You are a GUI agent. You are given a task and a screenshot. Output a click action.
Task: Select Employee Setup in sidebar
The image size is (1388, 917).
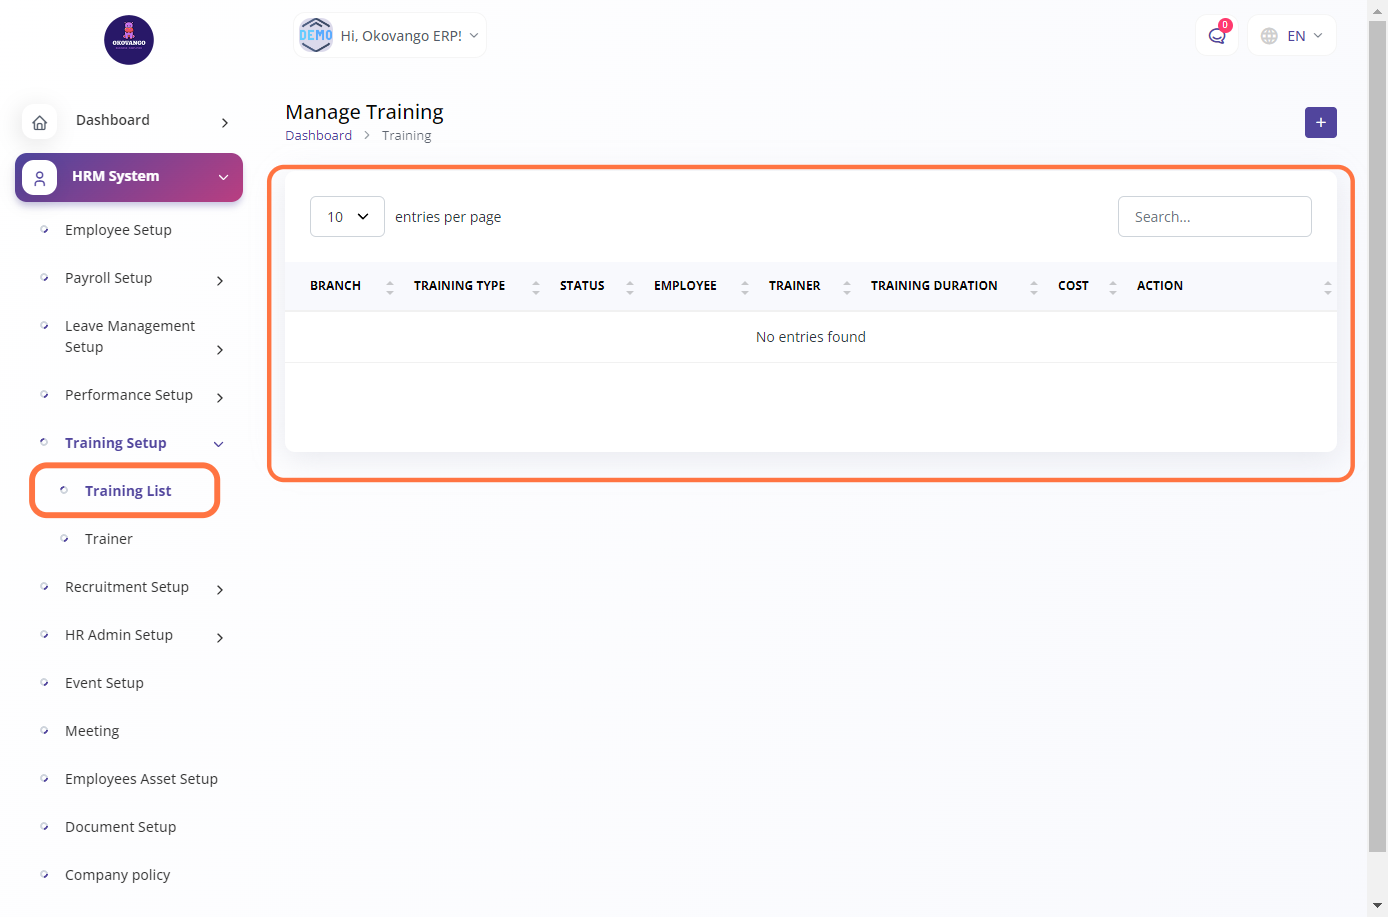[118, 230]
